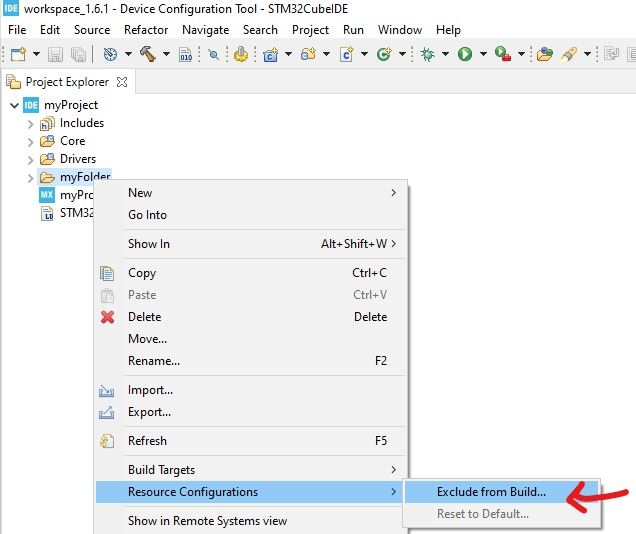This screenshot has width=636, height=534.
Task: Click the green new class icon
Action: click(x=384, y=54)
